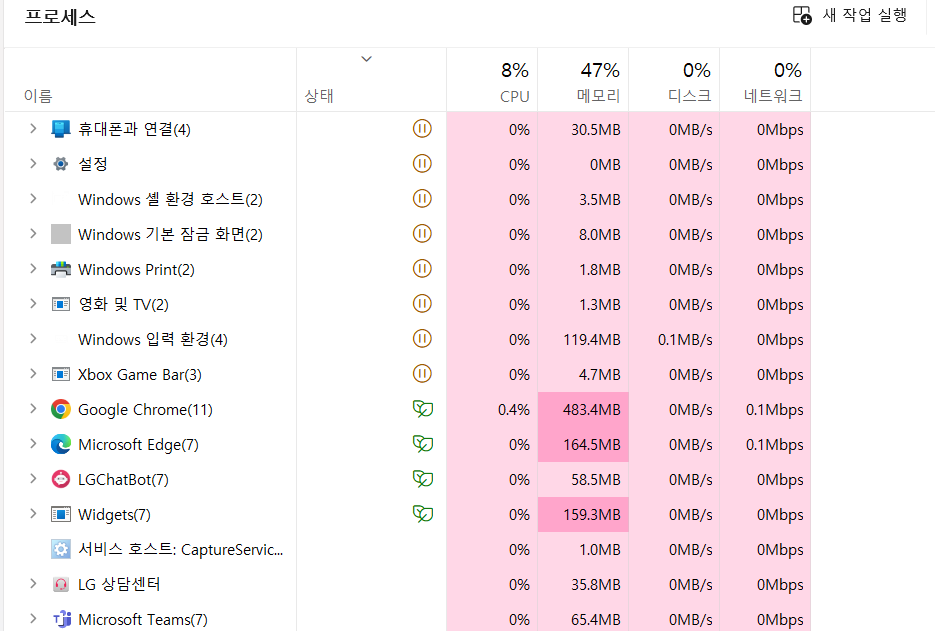Click 0.1Mbps network value for Microsoft Edge
This screenshot has height=631, width=935.
pos(775,444)
